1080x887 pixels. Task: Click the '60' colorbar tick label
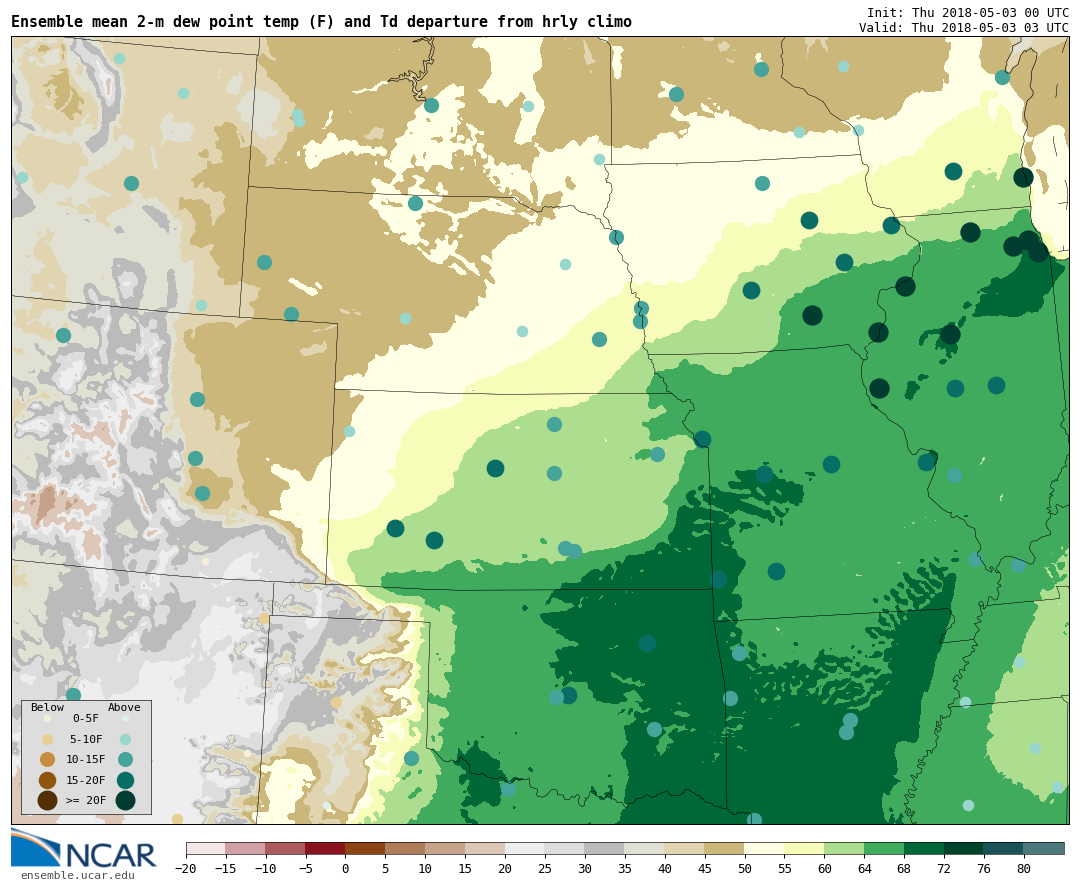pyautogui.click(x=824, y=868)
